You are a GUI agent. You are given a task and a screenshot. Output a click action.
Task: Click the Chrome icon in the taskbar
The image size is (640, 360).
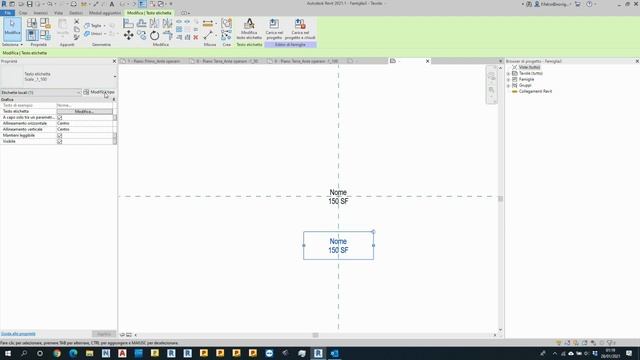pos(57,353)
